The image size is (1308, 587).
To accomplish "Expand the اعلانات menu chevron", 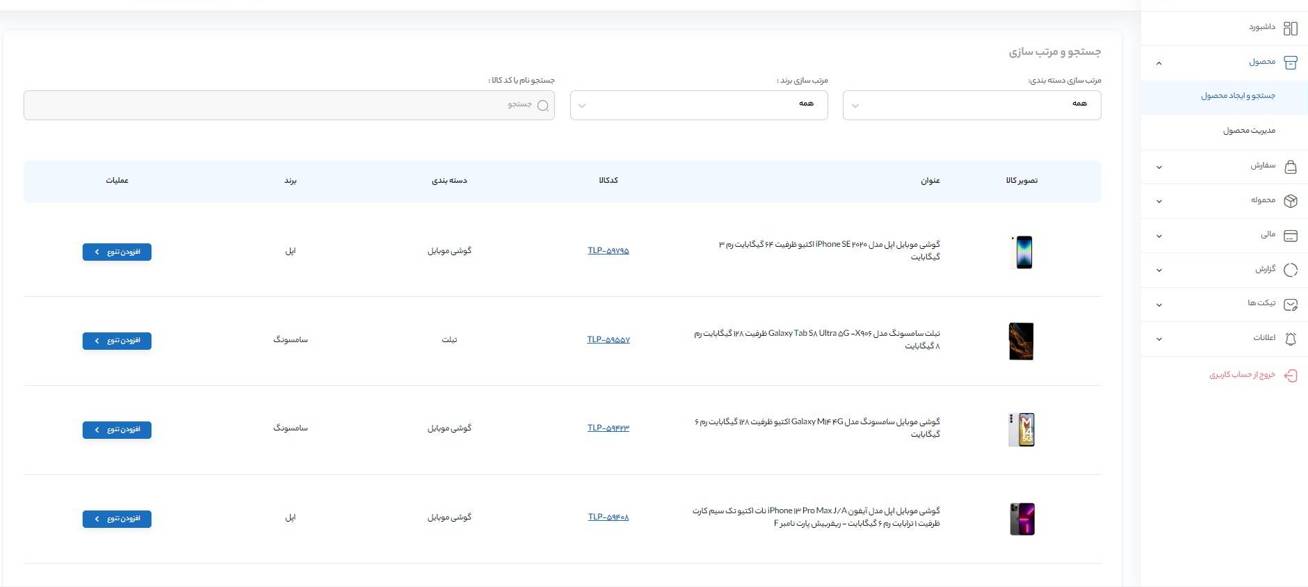I will click(x=1159, y=339).
